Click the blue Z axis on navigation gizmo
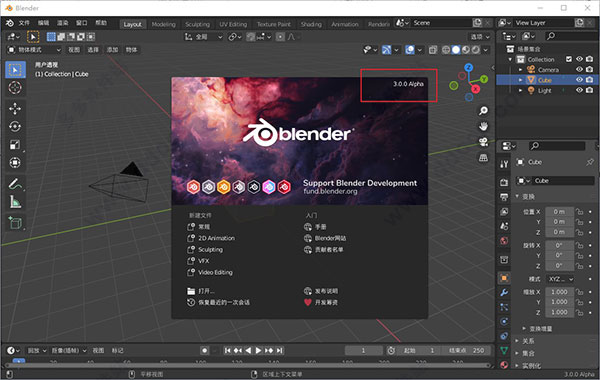600x380 pixels. click(x=469, y=68)
